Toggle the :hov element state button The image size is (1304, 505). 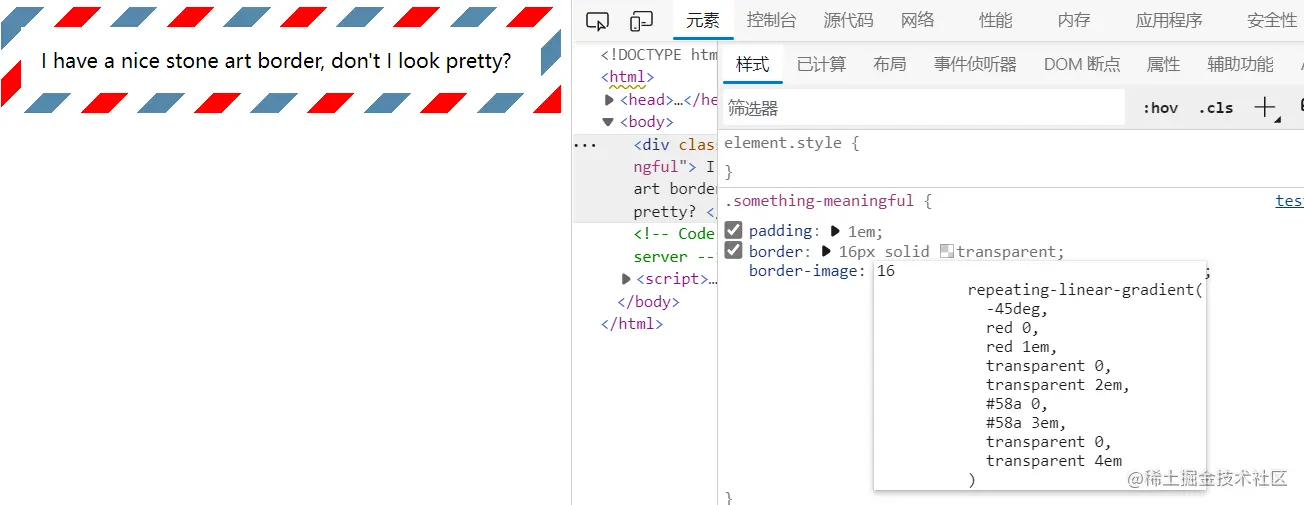(1160, 108)
